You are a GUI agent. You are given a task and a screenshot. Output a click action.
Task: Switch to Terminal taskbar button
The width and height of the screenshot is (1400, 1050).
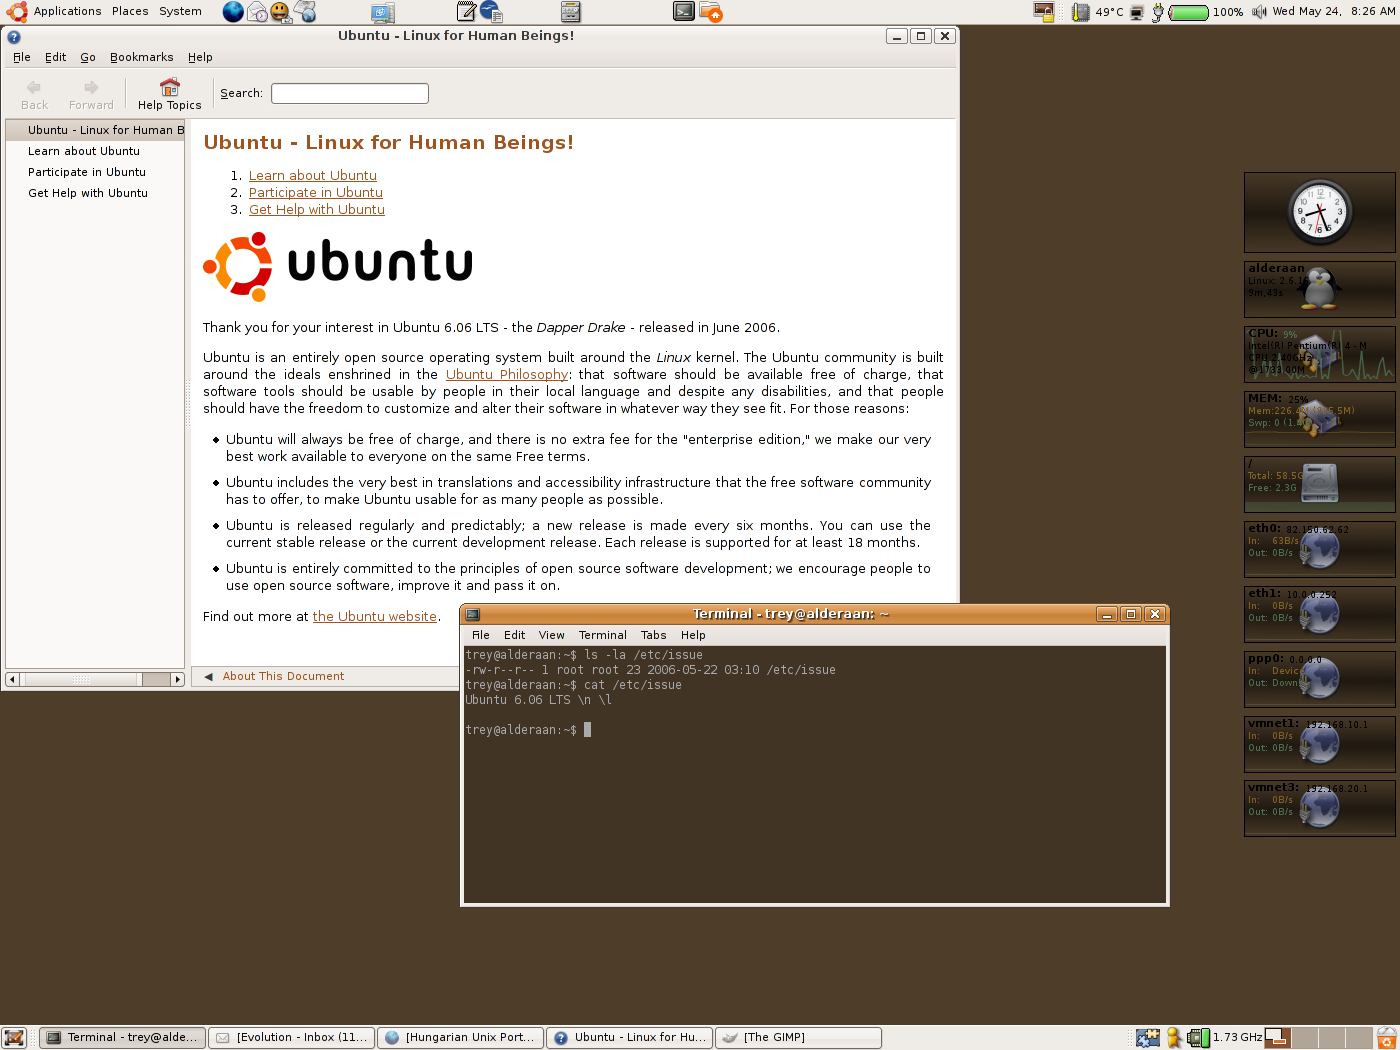[123, 1038]
